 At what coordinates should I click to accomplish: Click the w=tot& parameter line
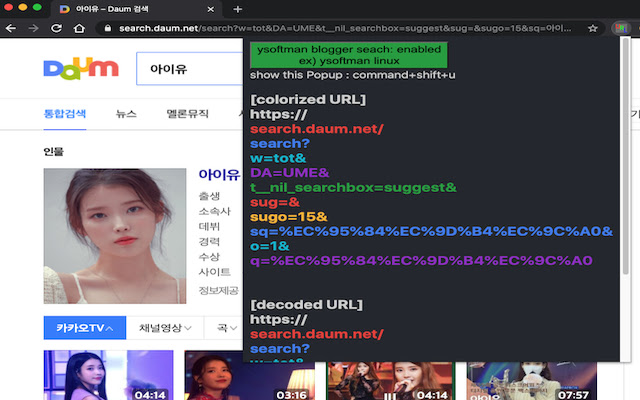(278, 158)
